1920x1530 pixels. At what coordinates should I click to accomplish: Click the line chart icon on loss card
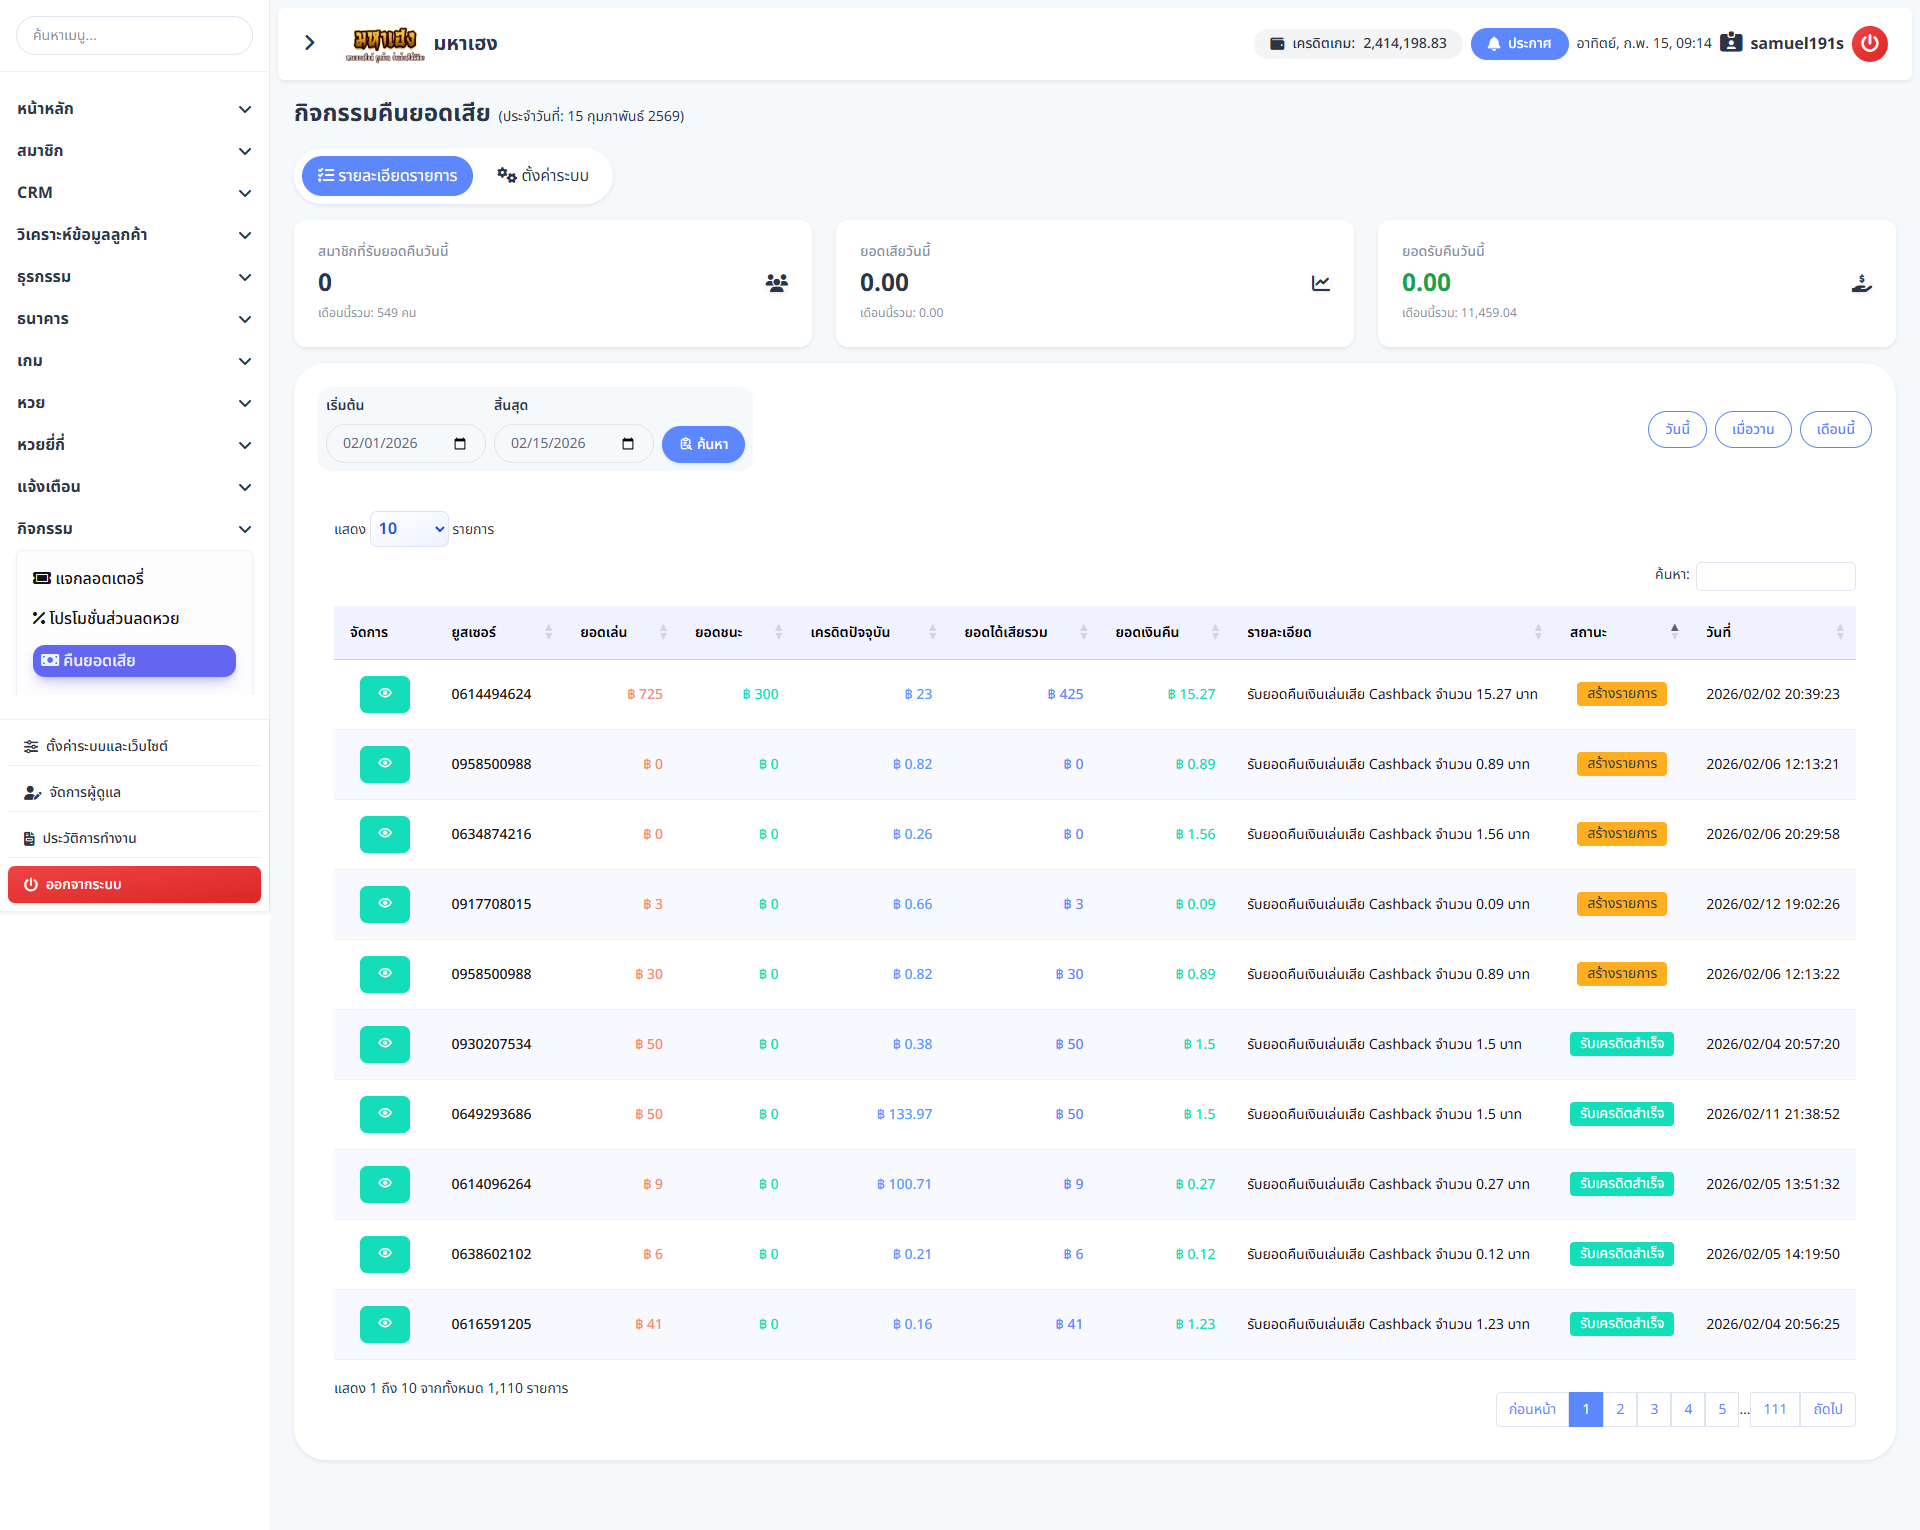[x=1320, y=283]
